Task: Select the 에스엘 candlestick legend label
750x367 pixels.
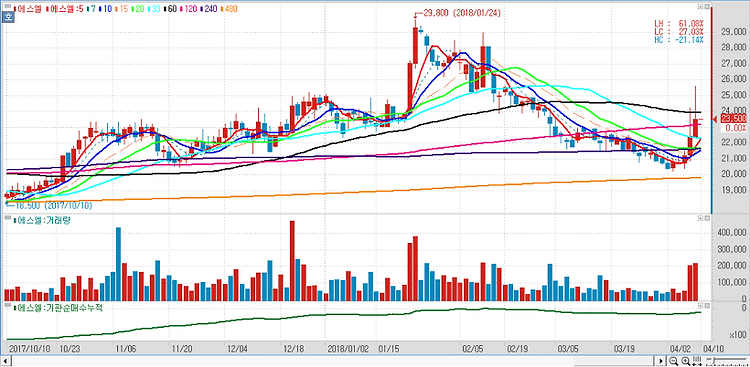Action: [28, 9]
